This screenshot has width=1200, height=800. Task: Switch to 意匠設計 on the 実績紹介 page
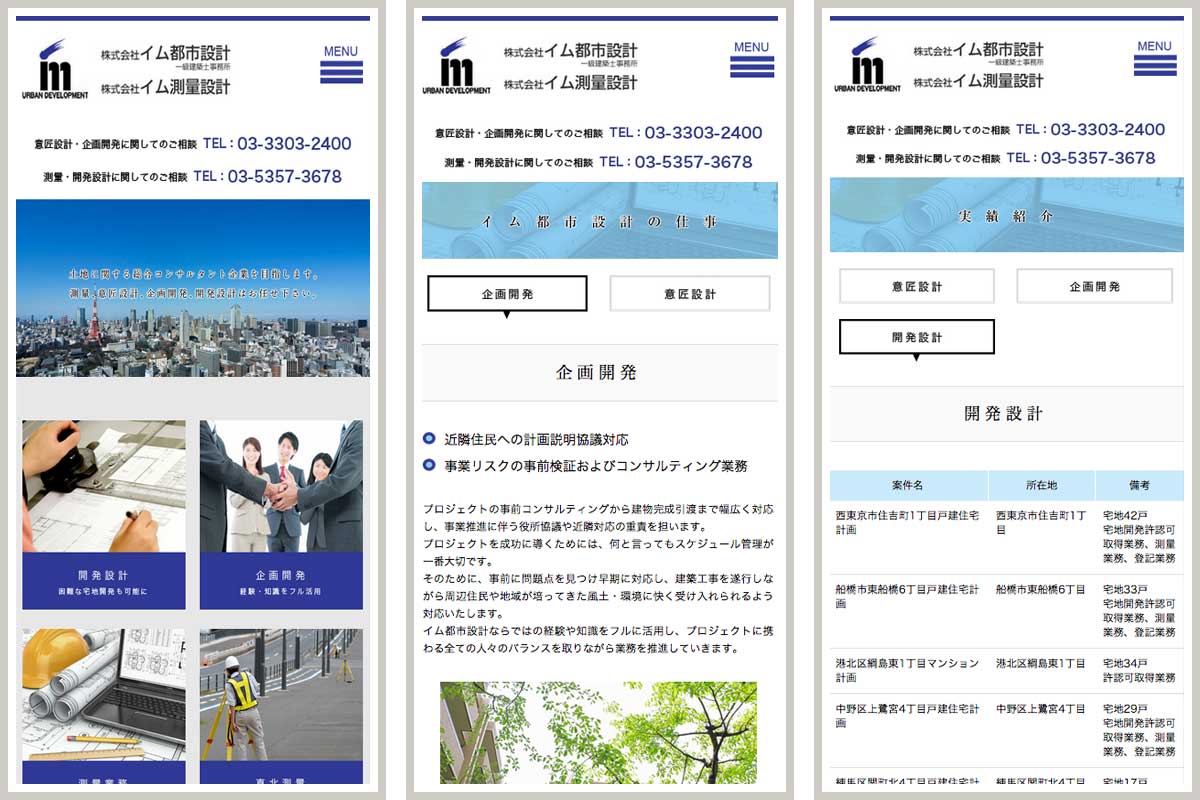click(x=915, y=286)
